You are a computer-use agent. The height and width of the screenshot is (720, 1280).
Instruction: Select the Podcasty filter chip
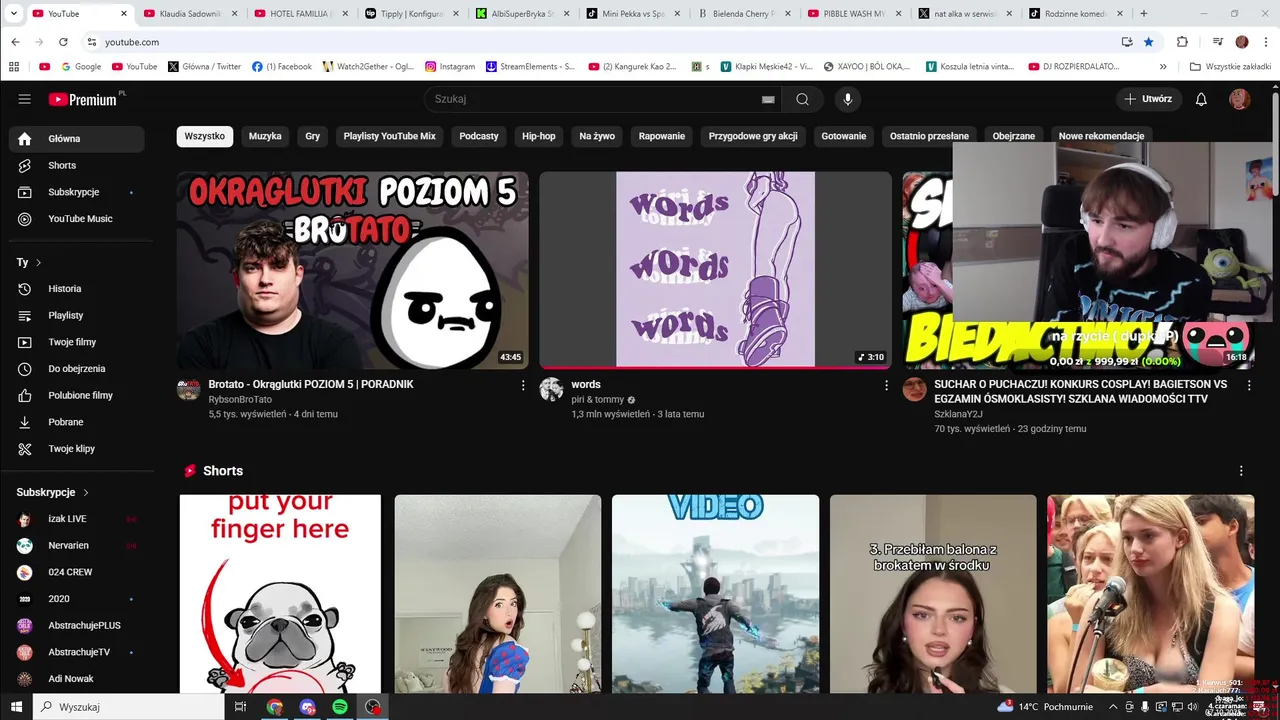(479, 136)
